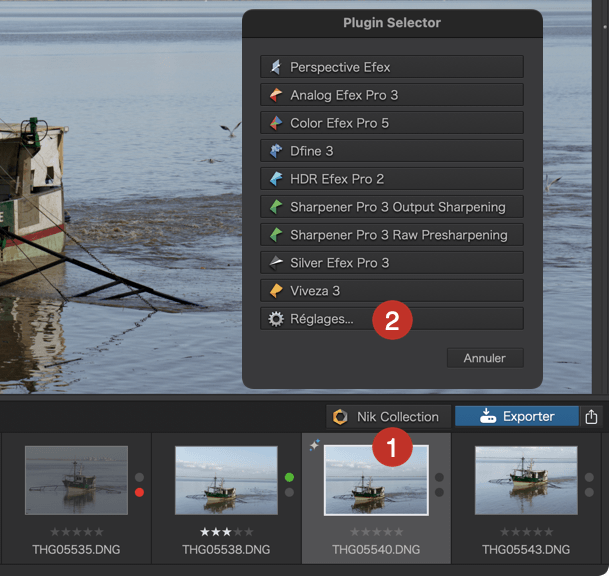609x576 pixels.
Task: Cancel with the Annuler button
Action: tap(485, 358)
